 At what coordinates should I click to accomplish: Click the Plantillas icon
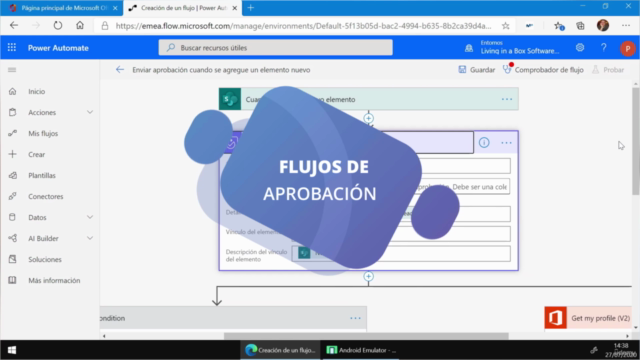tap(12, 176)
